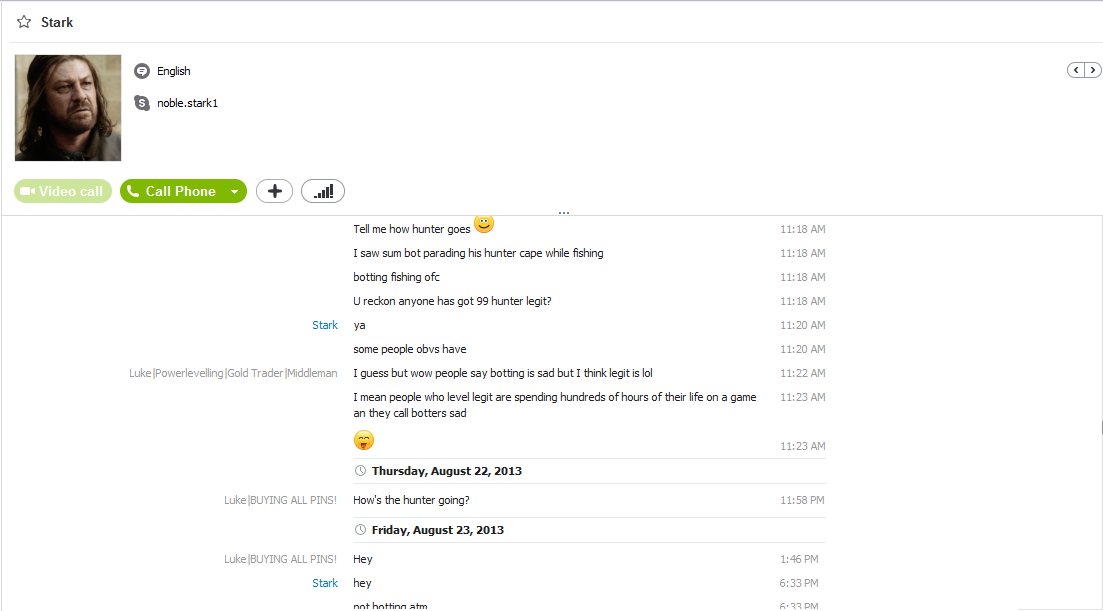Click the 11:58 PM timestamp

coord(802,500)
